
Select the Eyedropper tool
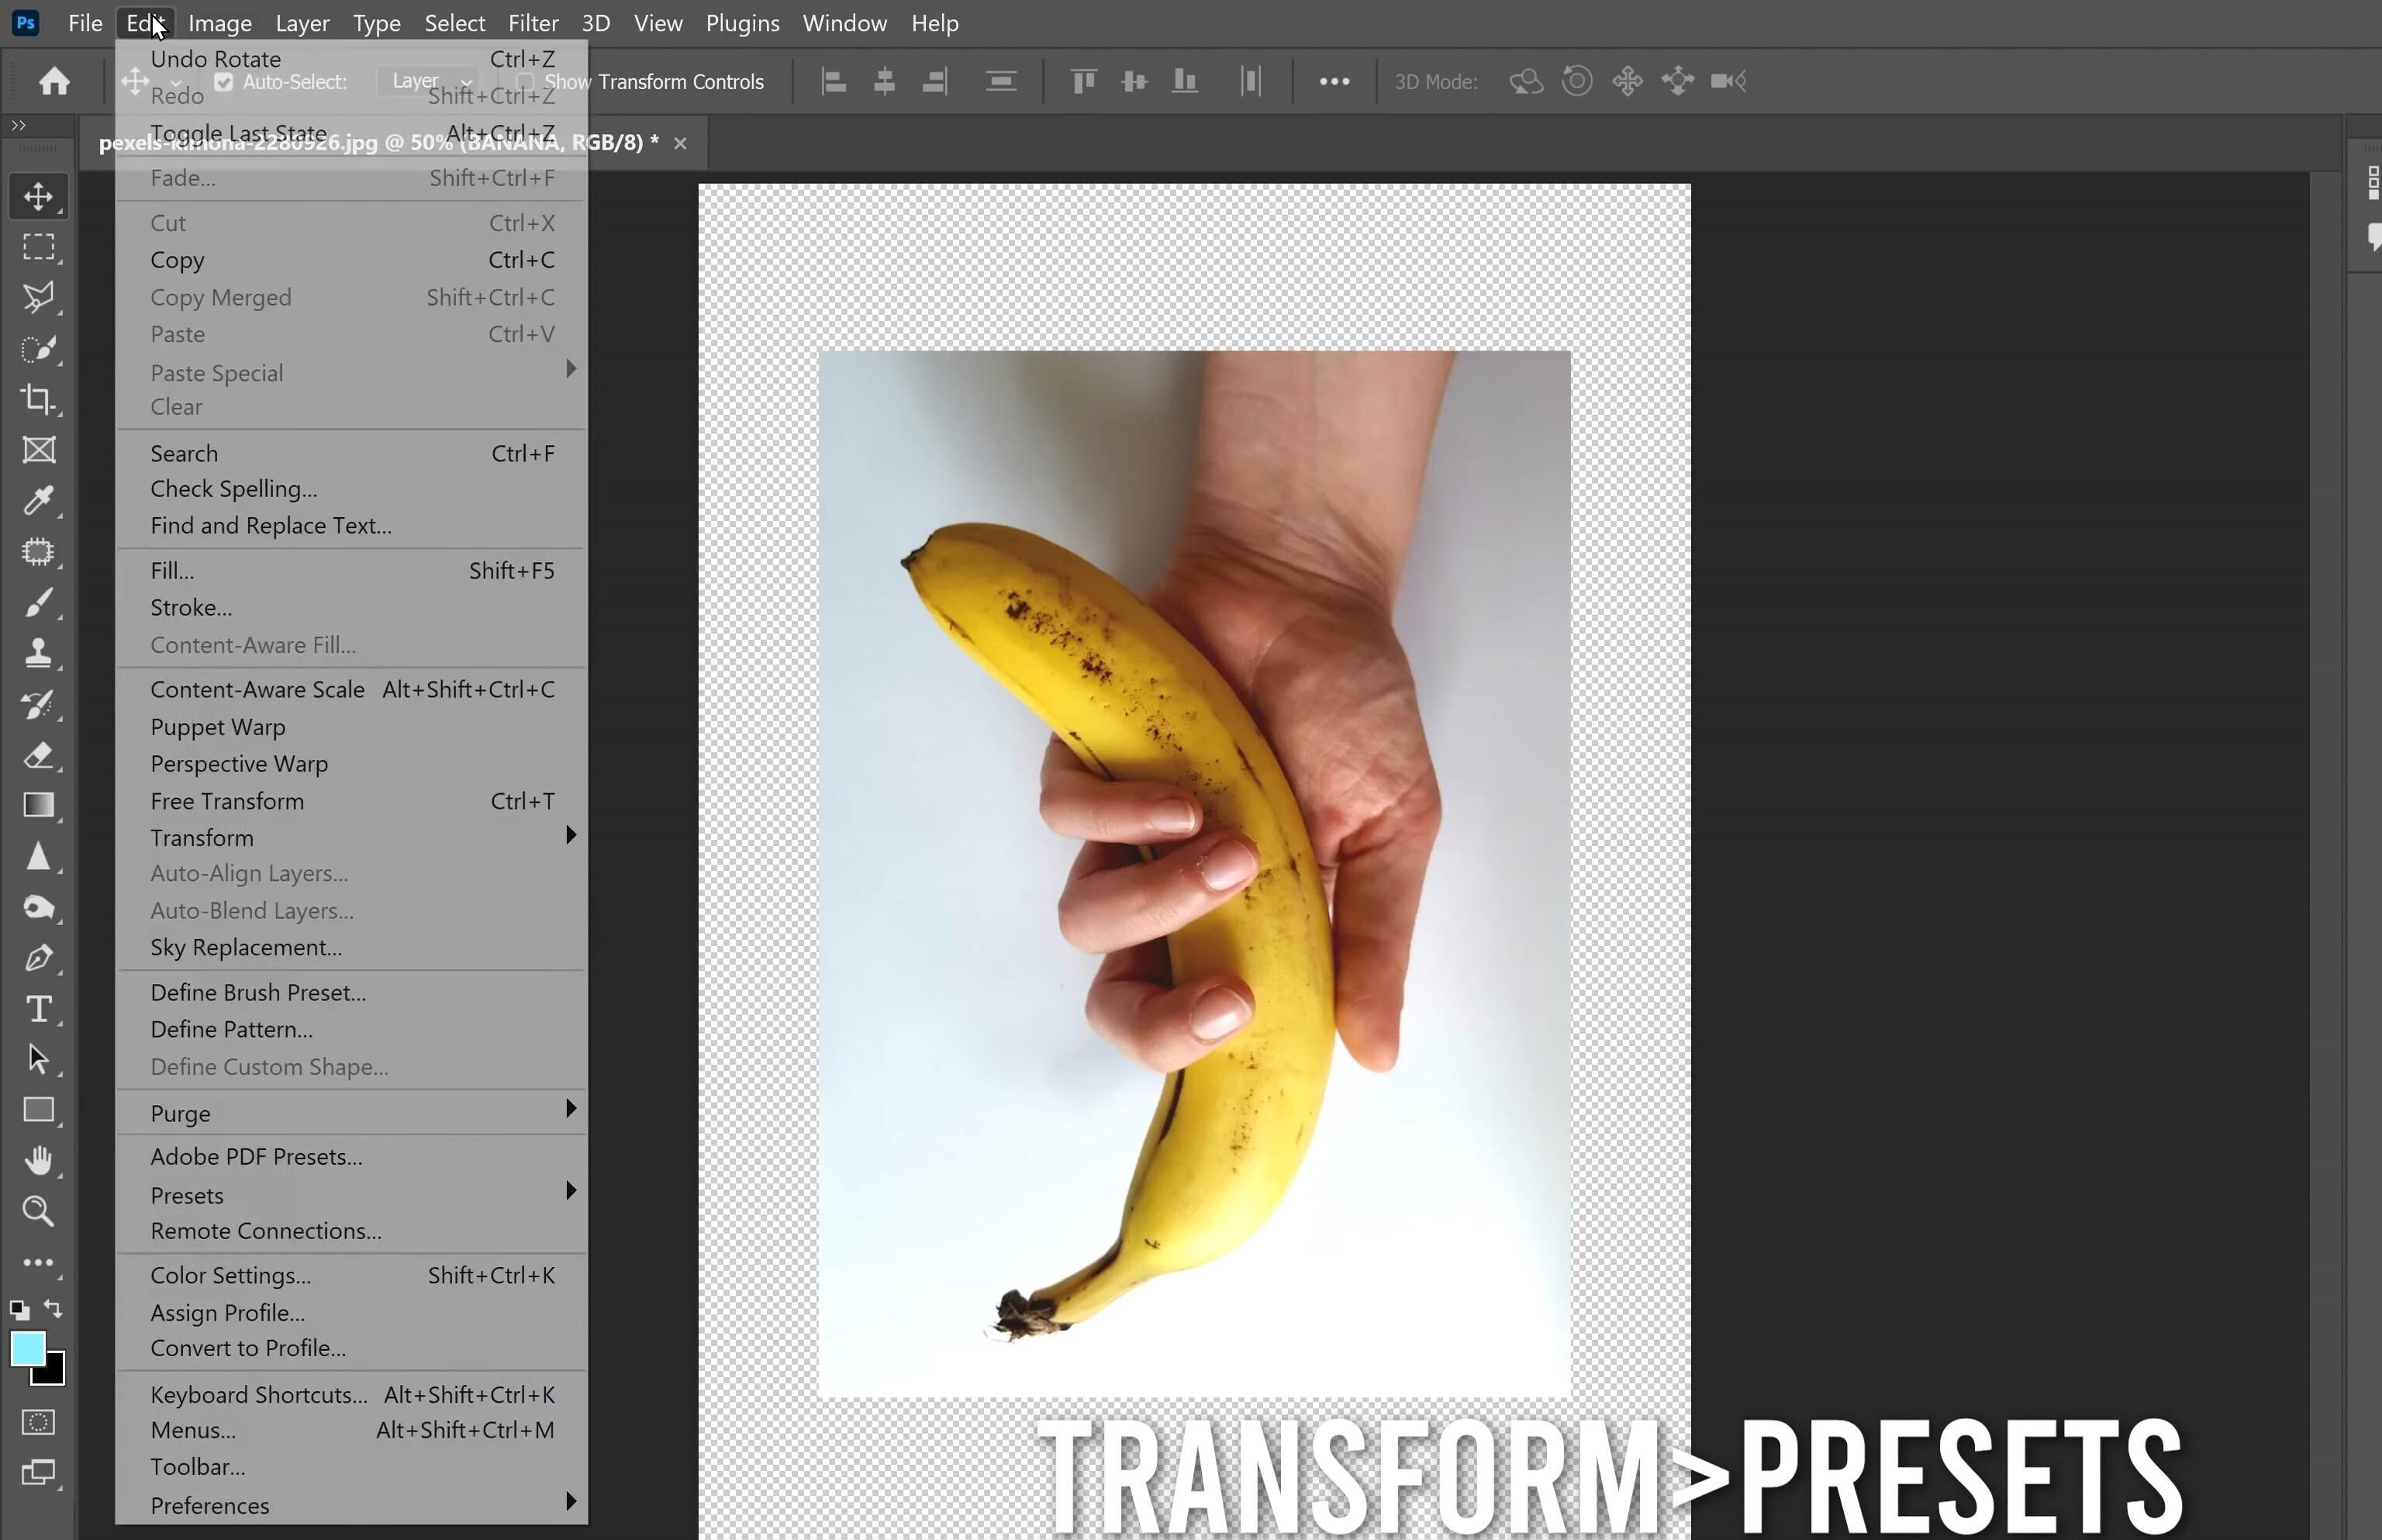38,500
